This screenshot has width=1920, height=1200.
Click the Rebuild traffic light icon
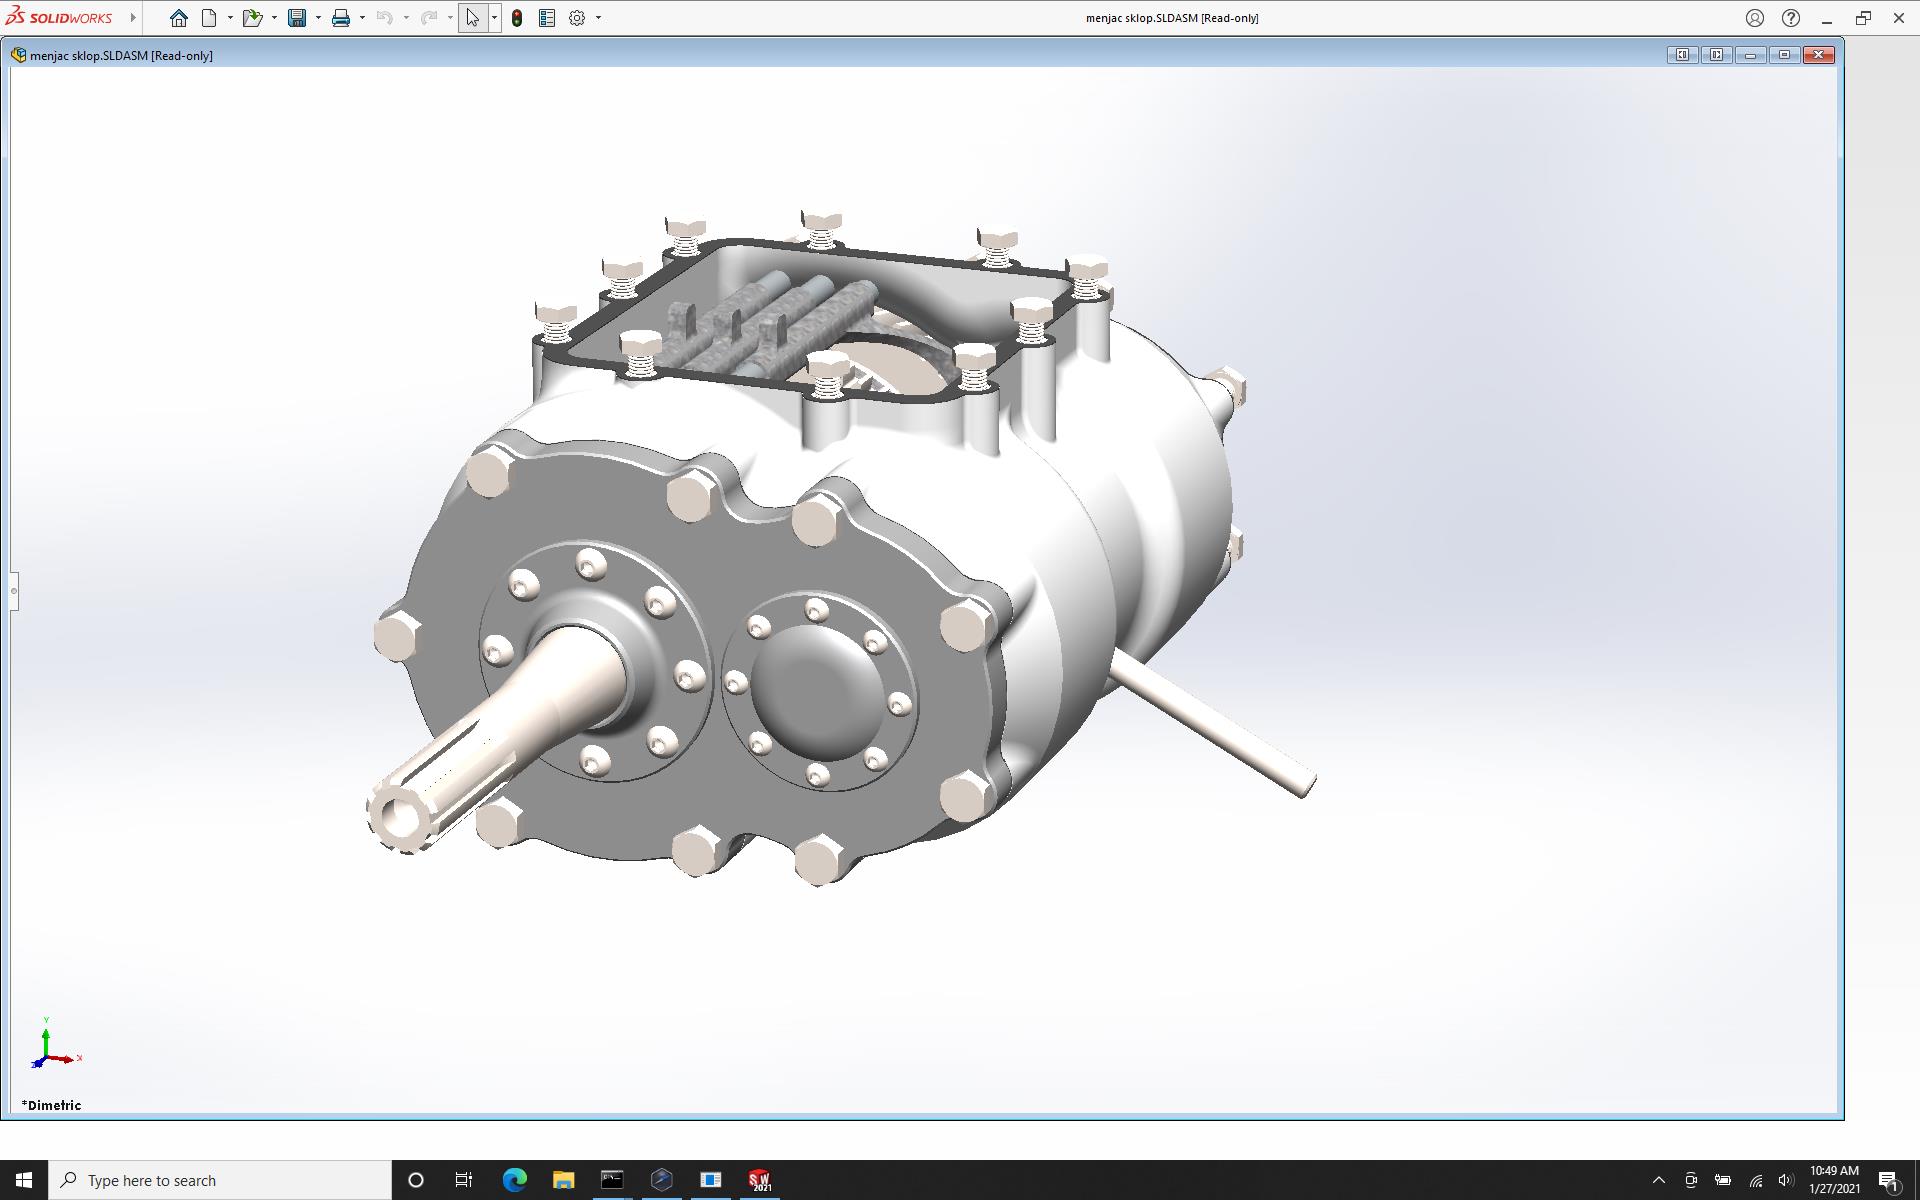point(517,18)
